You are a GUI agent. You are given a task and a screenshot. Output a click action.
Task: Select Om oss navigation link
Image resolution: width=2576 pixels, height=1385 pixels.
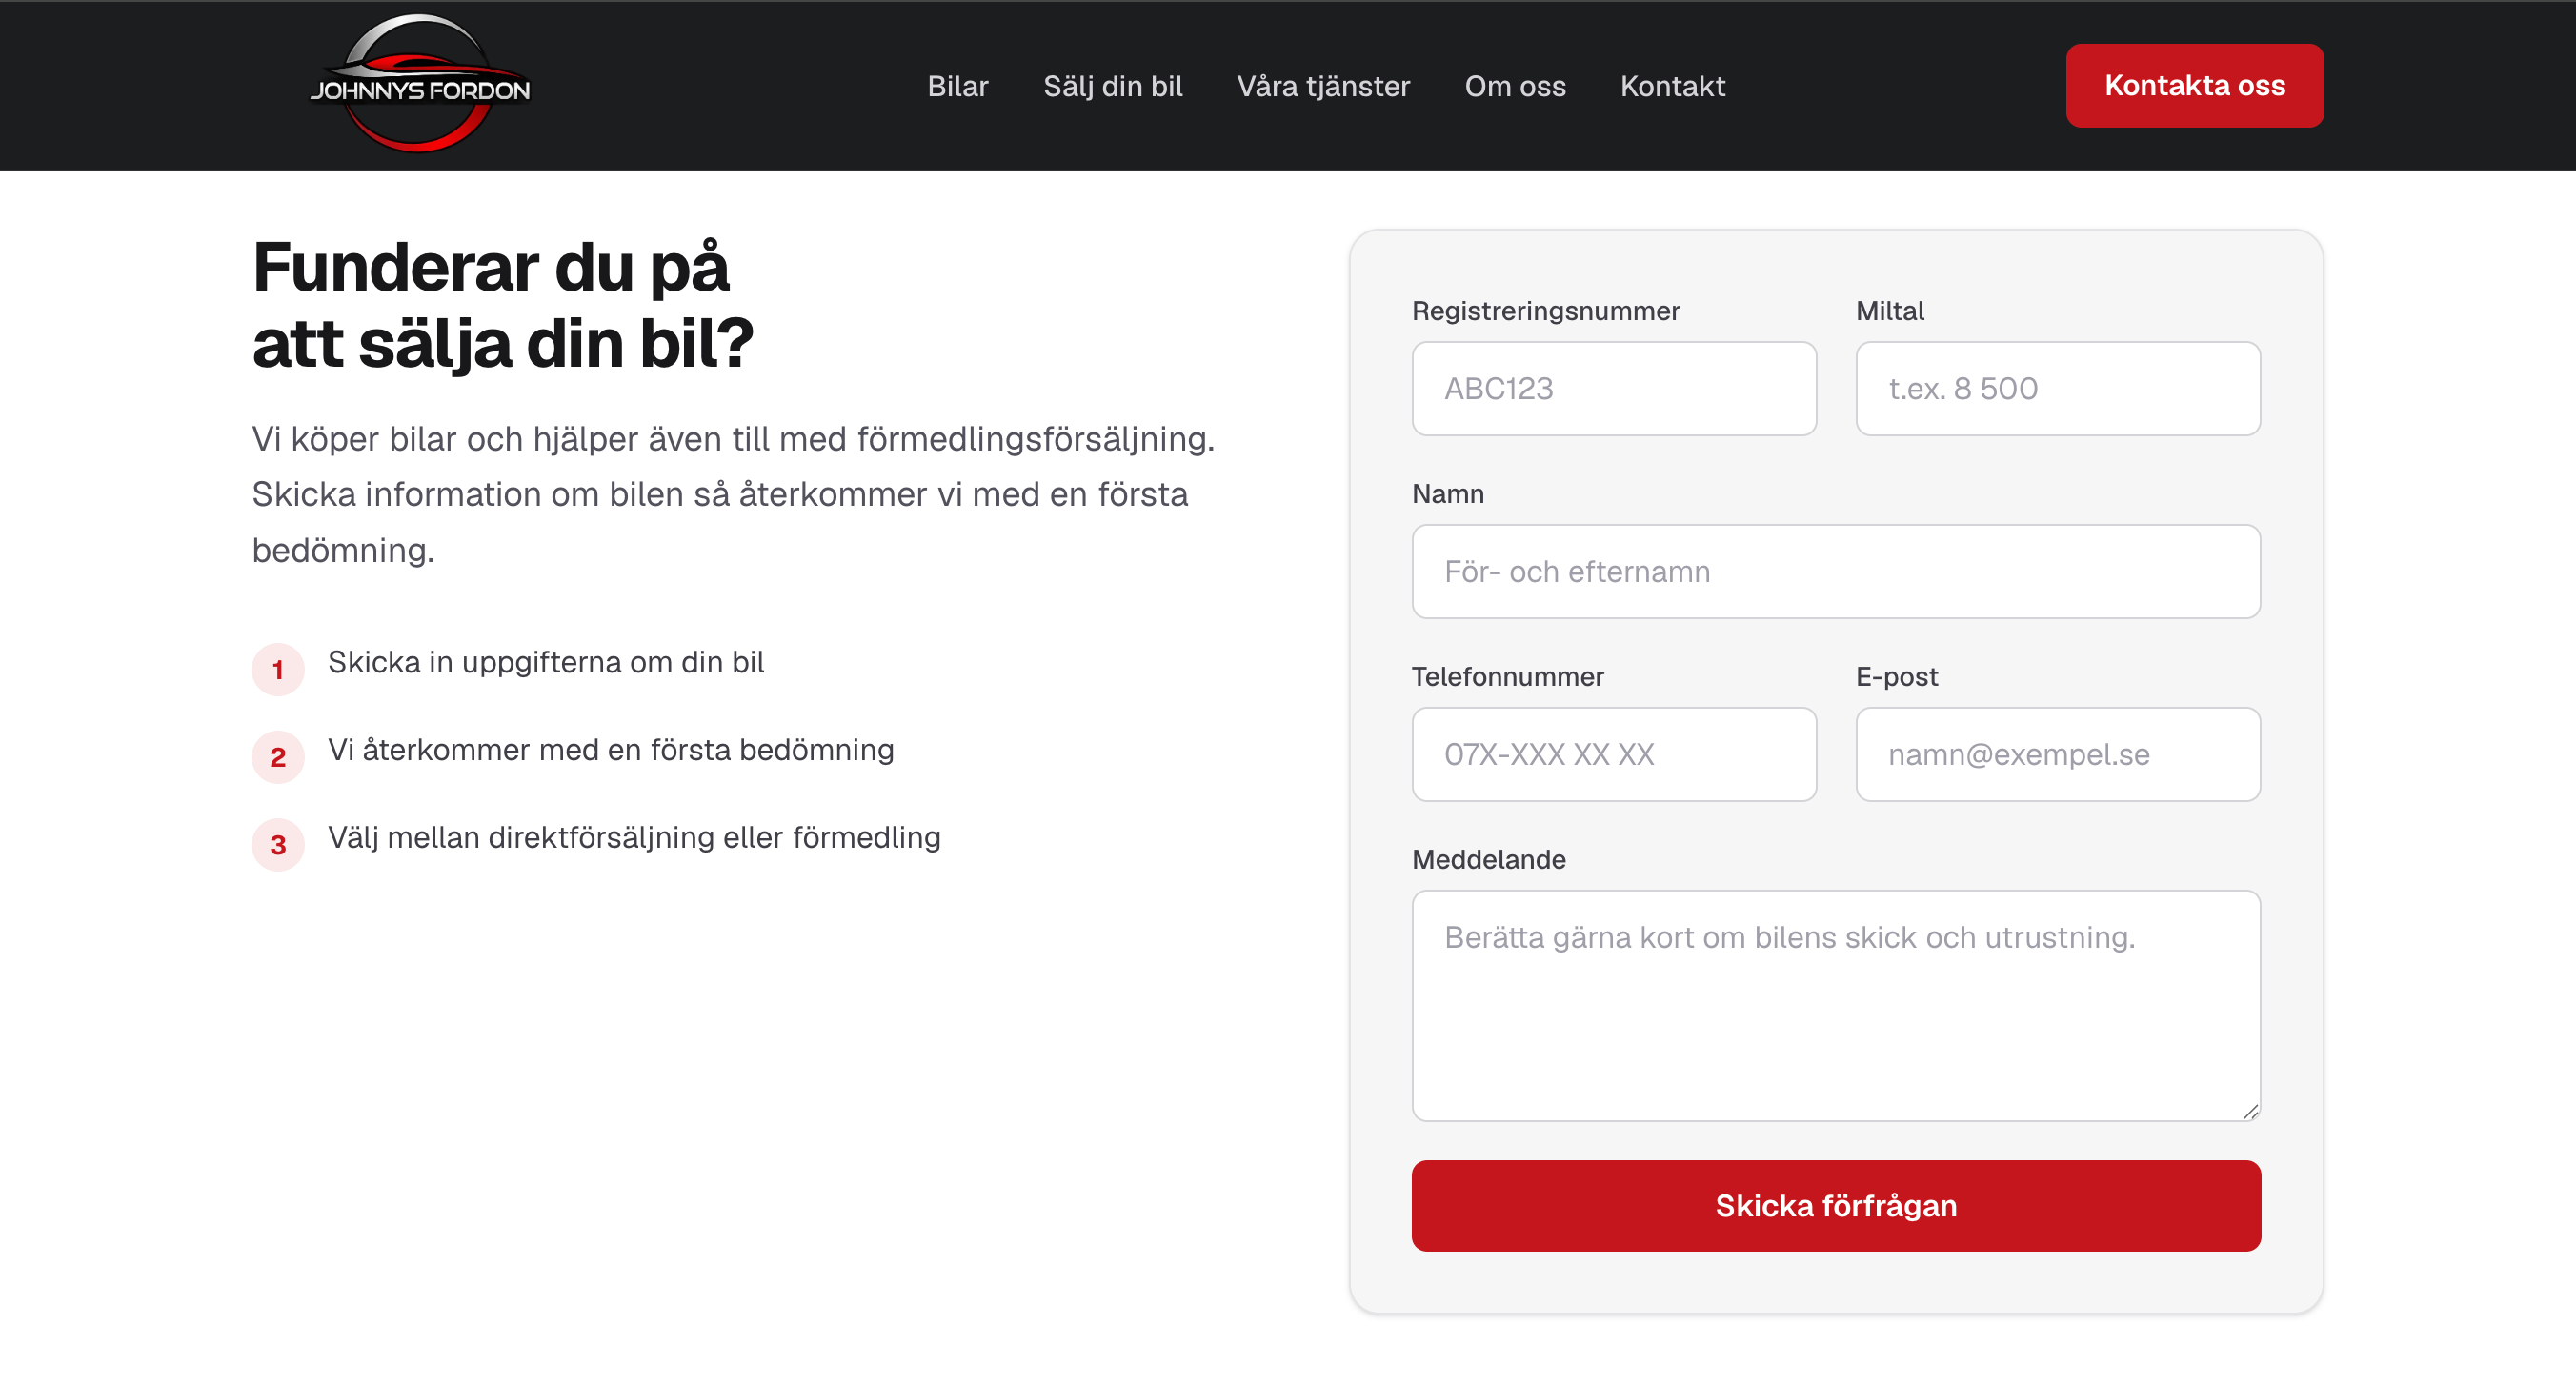(x=1515, y=86)
